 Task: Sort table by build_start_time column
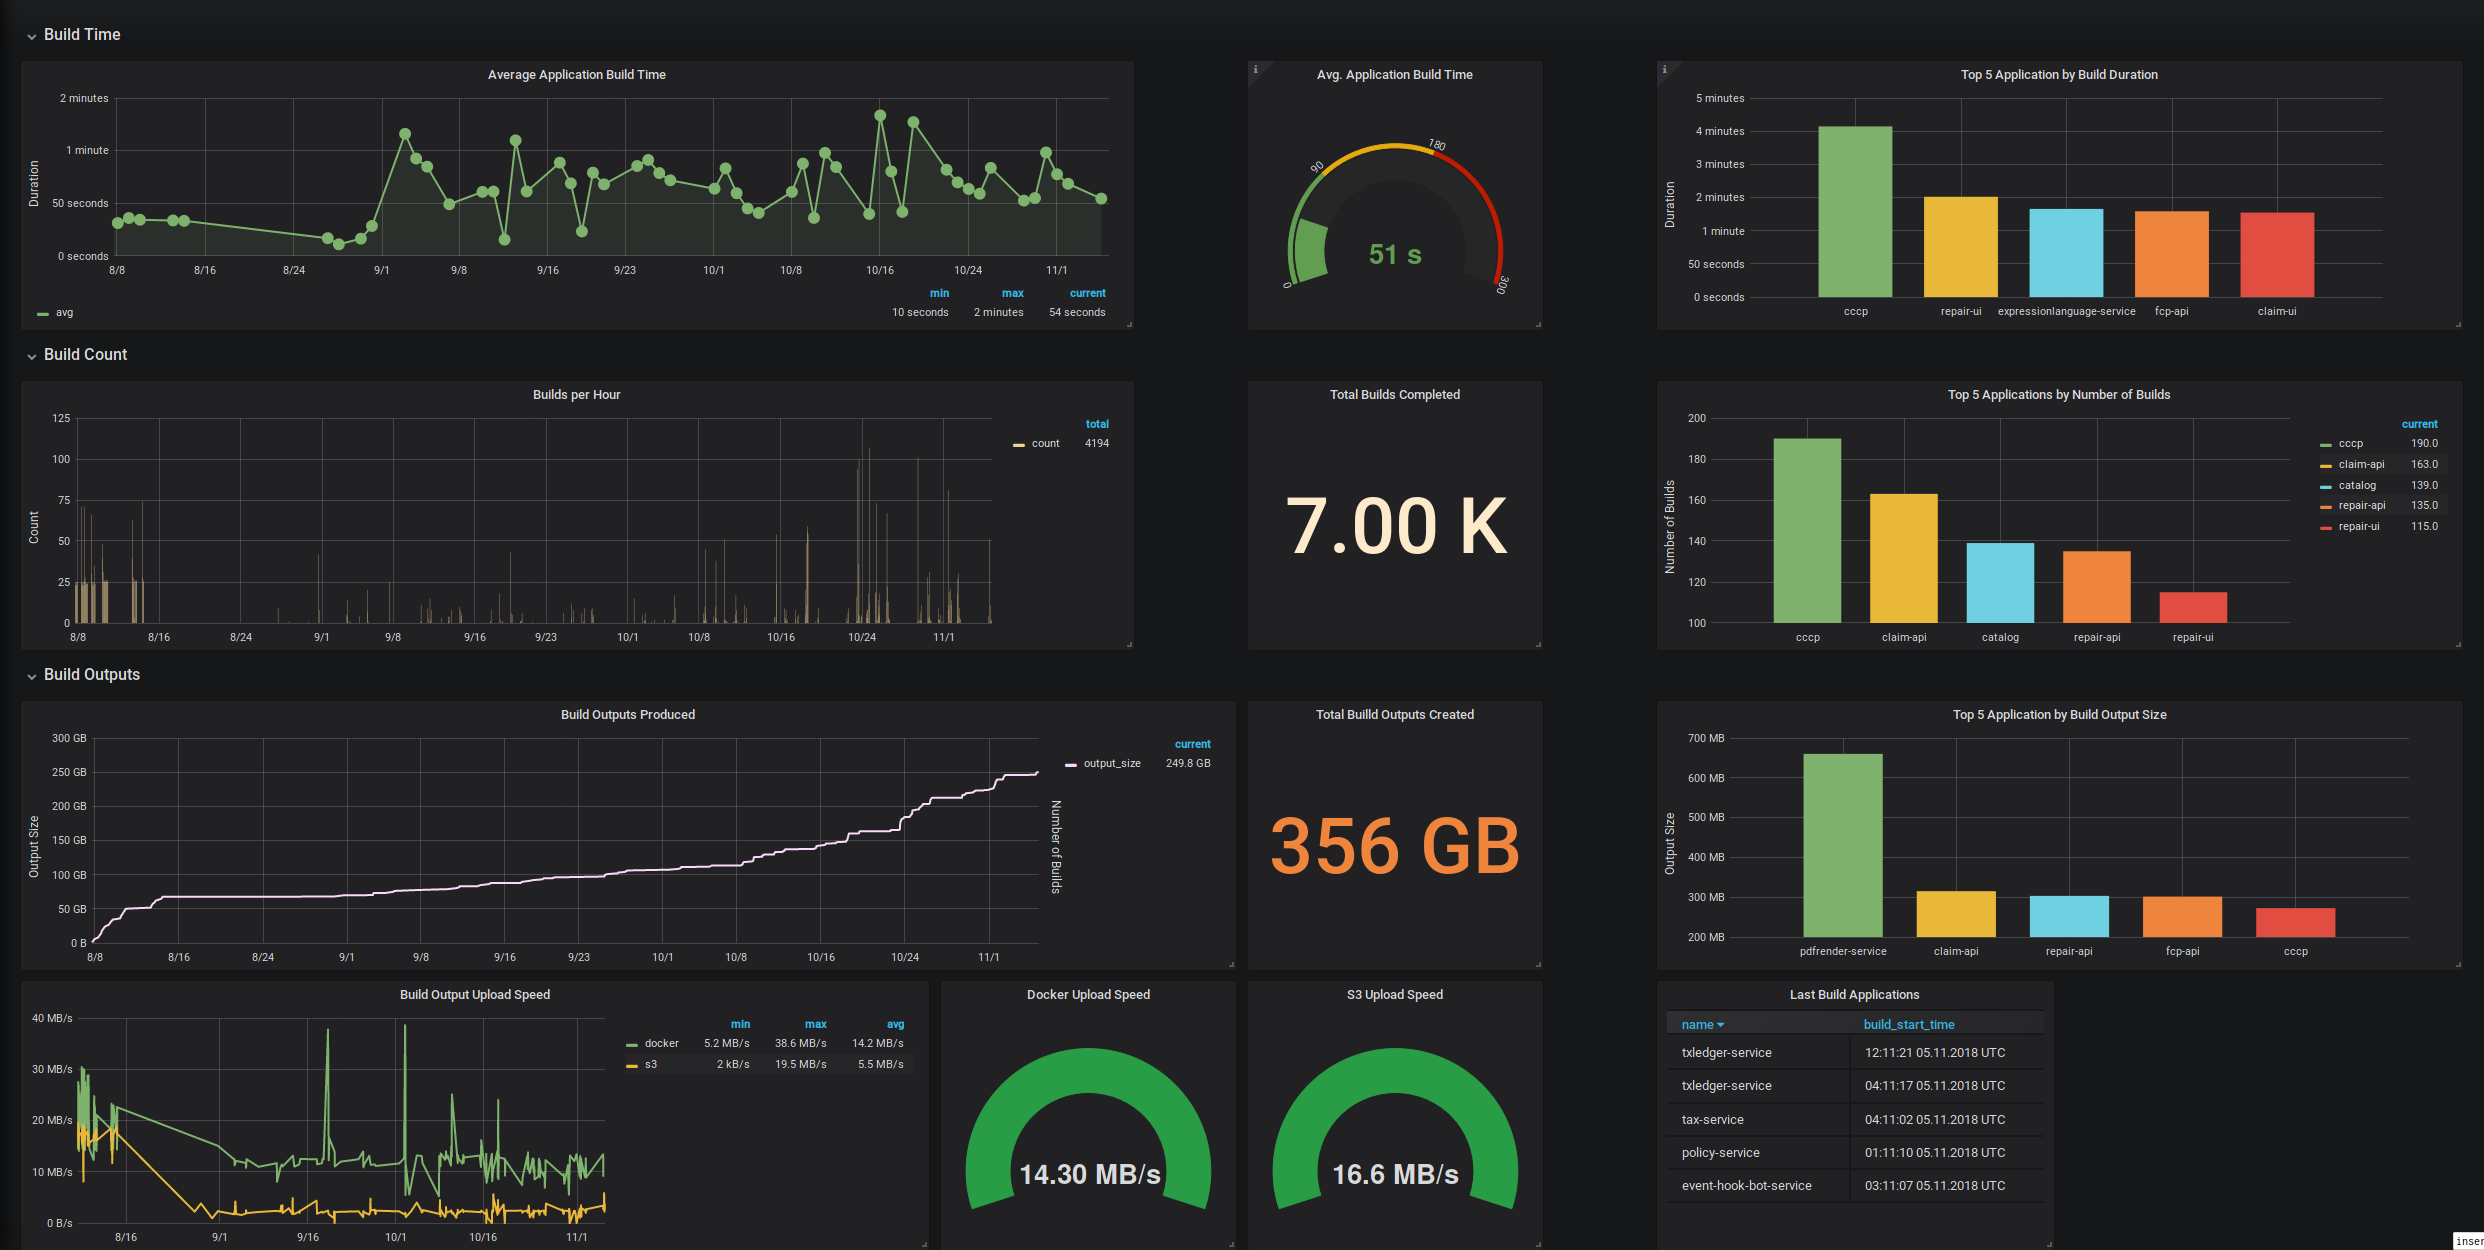1908,1024
